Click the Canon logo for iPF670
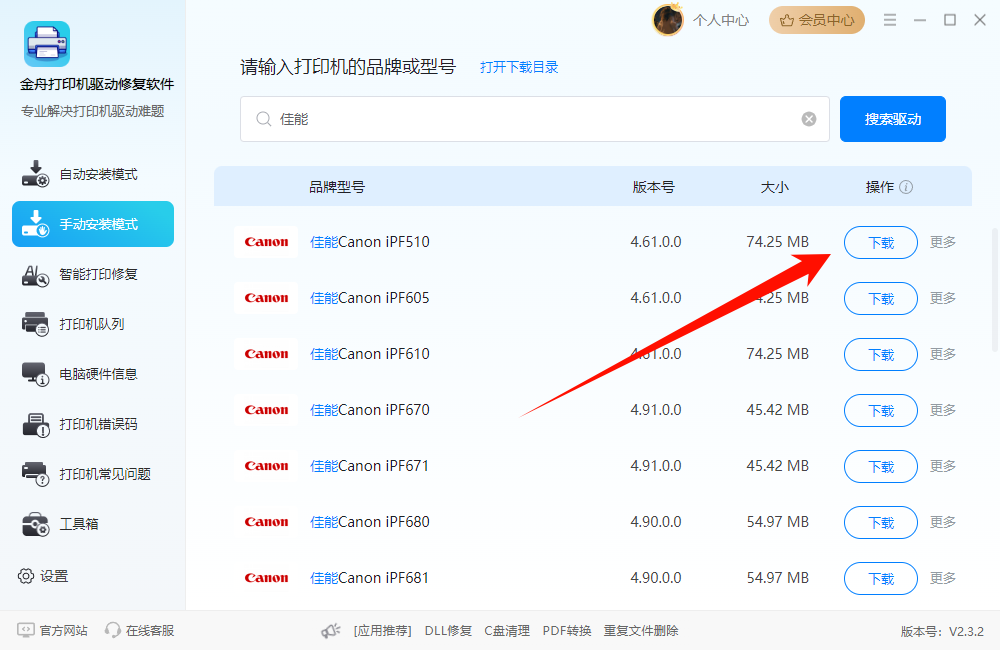Screen dimensions: 1000x650 [266, 410]
